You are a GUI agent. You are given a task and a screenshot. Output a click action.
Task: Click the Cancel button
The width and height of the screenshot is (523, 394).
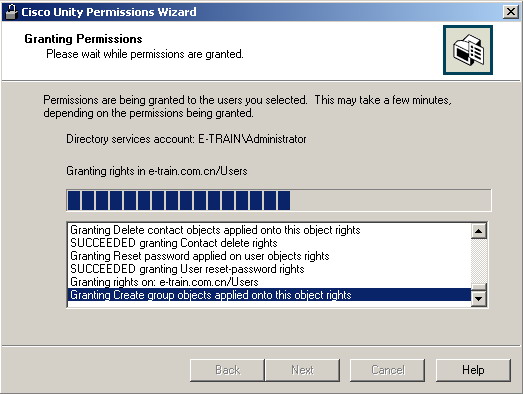pyautogui.click(x=388, y=370)
